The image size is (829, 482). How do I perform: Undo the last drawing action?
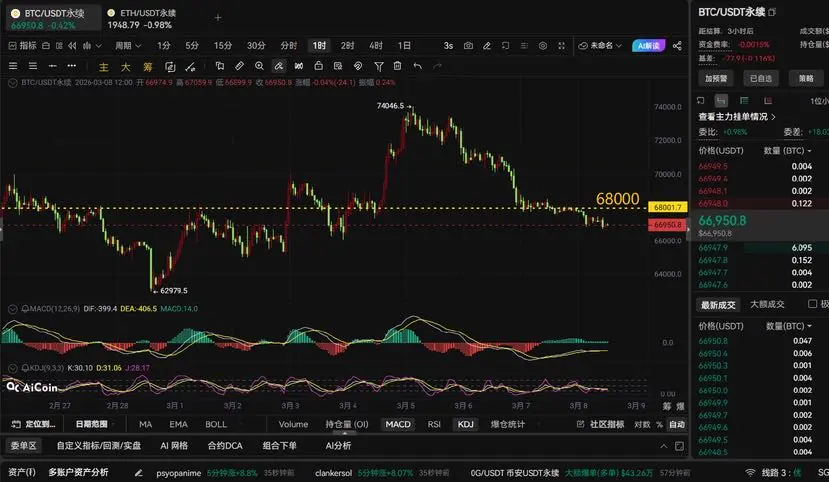pos(418,66)
